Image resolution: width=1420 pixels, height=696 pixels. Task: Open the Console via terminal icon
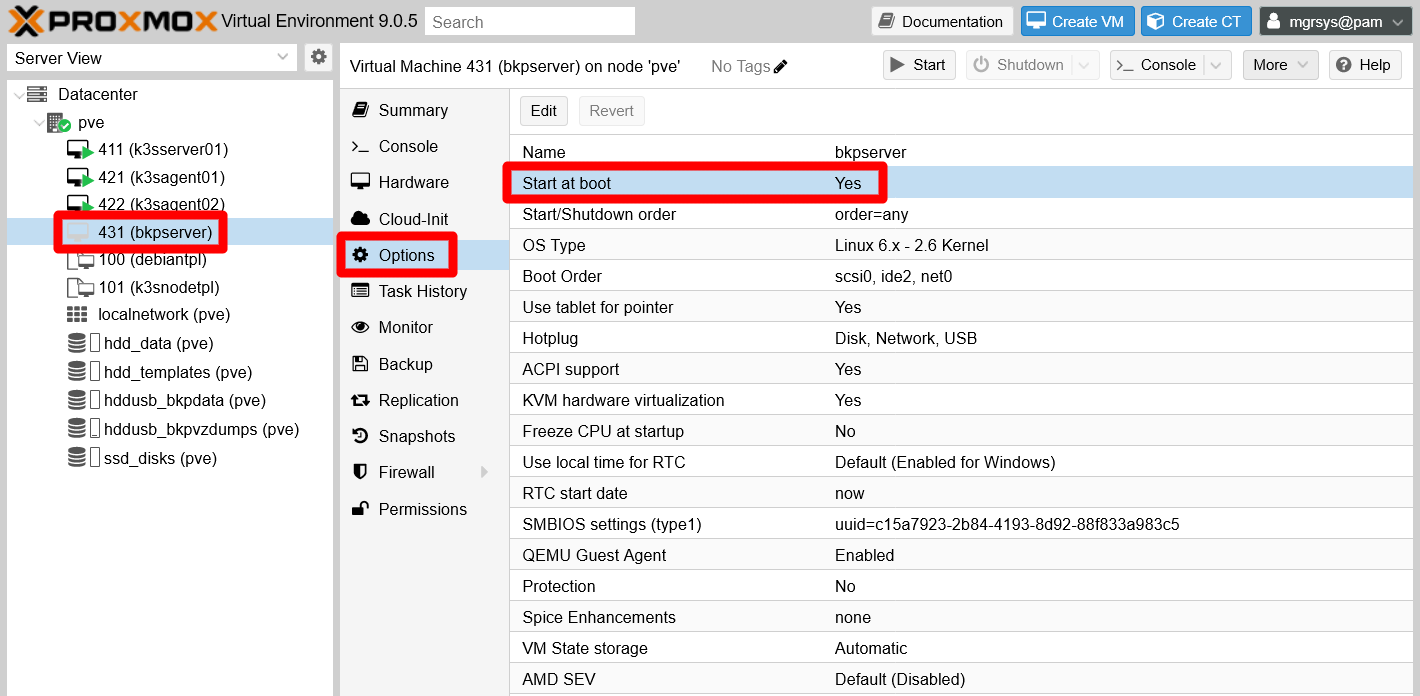click(x=361, y=146)
